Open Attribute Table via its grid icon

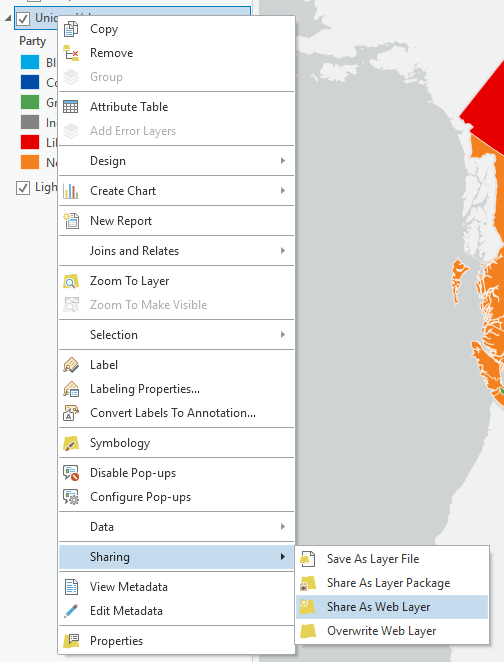coord(71,107)
